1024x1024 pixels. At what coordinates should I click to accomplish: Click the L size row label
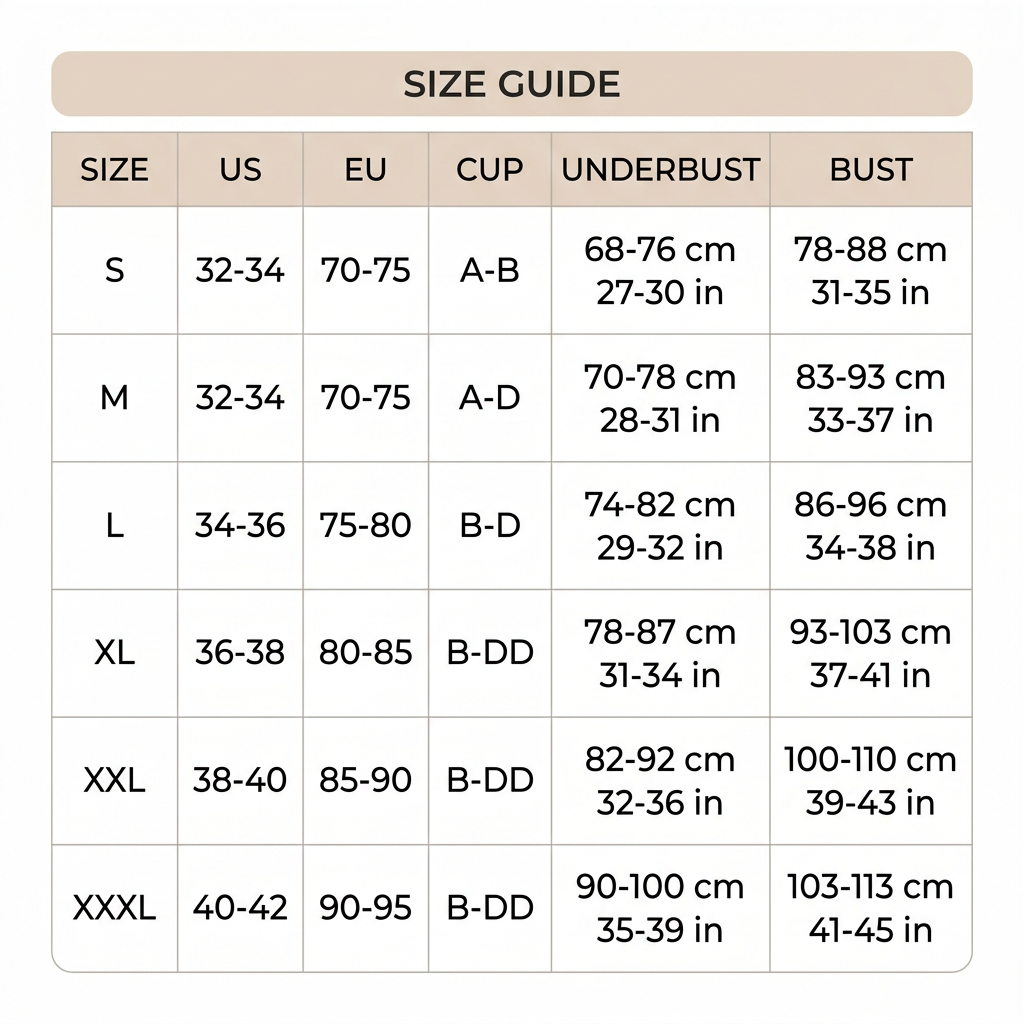point(114,525)
